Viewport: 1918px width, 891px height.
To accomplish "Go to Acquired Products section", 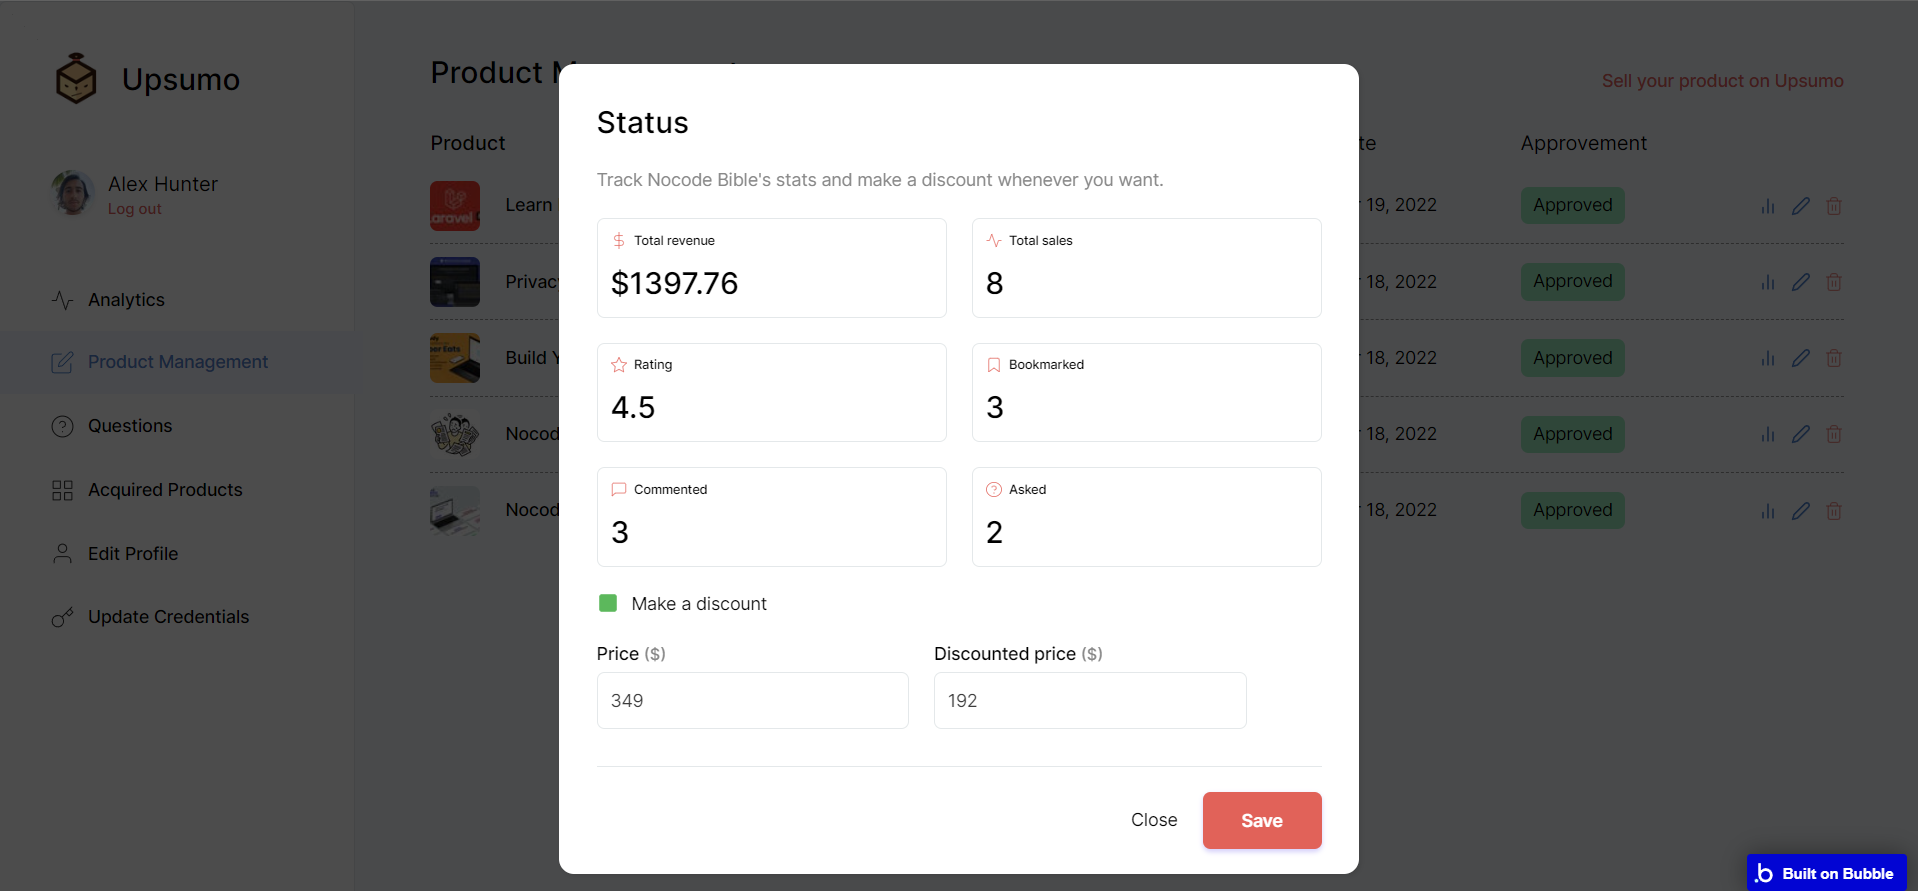I will (x=165, y=490).
